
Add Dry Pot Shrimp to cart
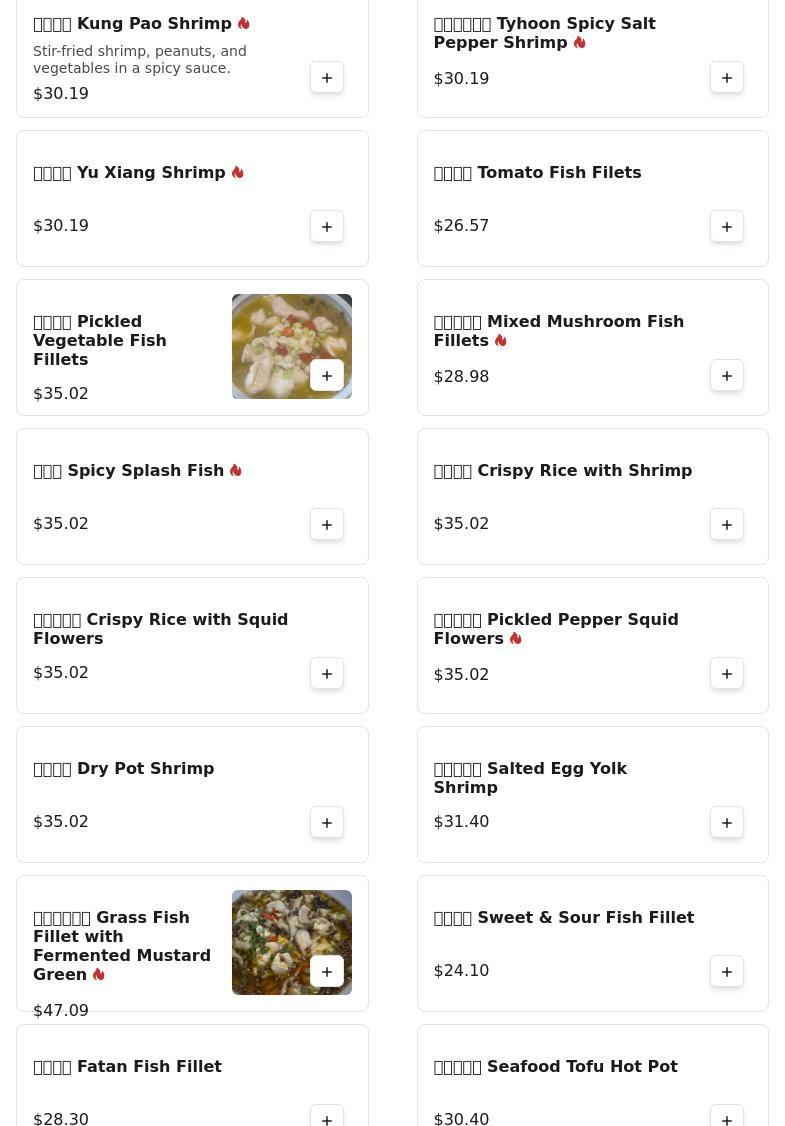click(327, 823)
